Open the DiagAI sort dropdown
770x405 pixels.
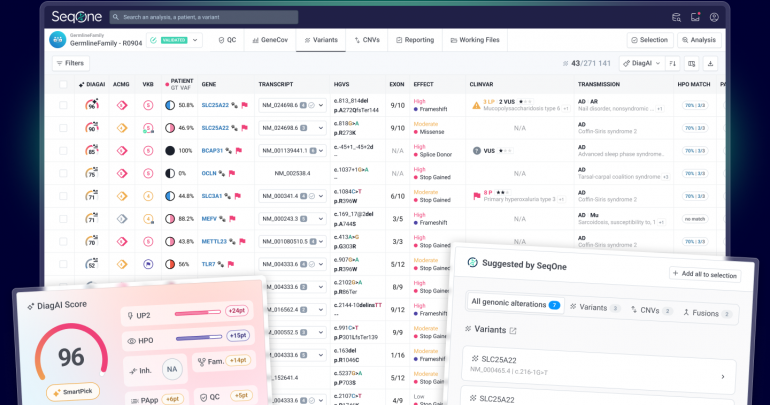pos(641,63)
